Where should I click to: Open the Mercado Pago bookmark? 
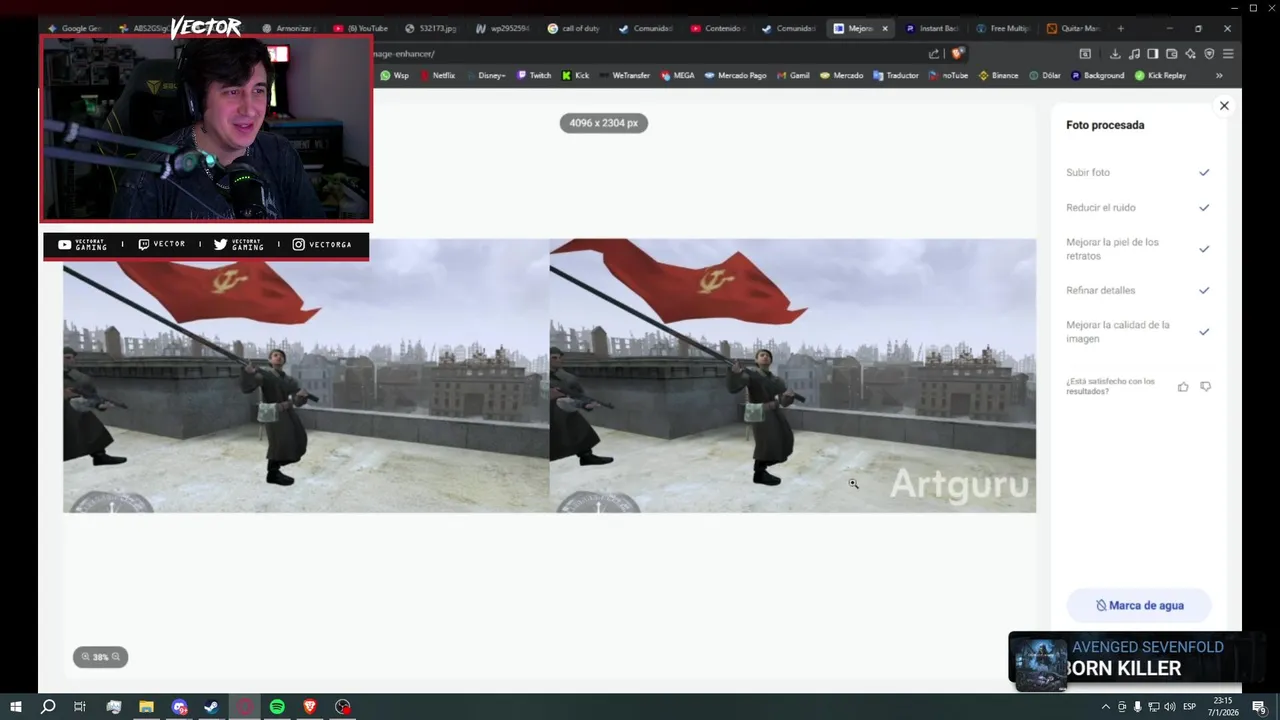click(735, 76)
